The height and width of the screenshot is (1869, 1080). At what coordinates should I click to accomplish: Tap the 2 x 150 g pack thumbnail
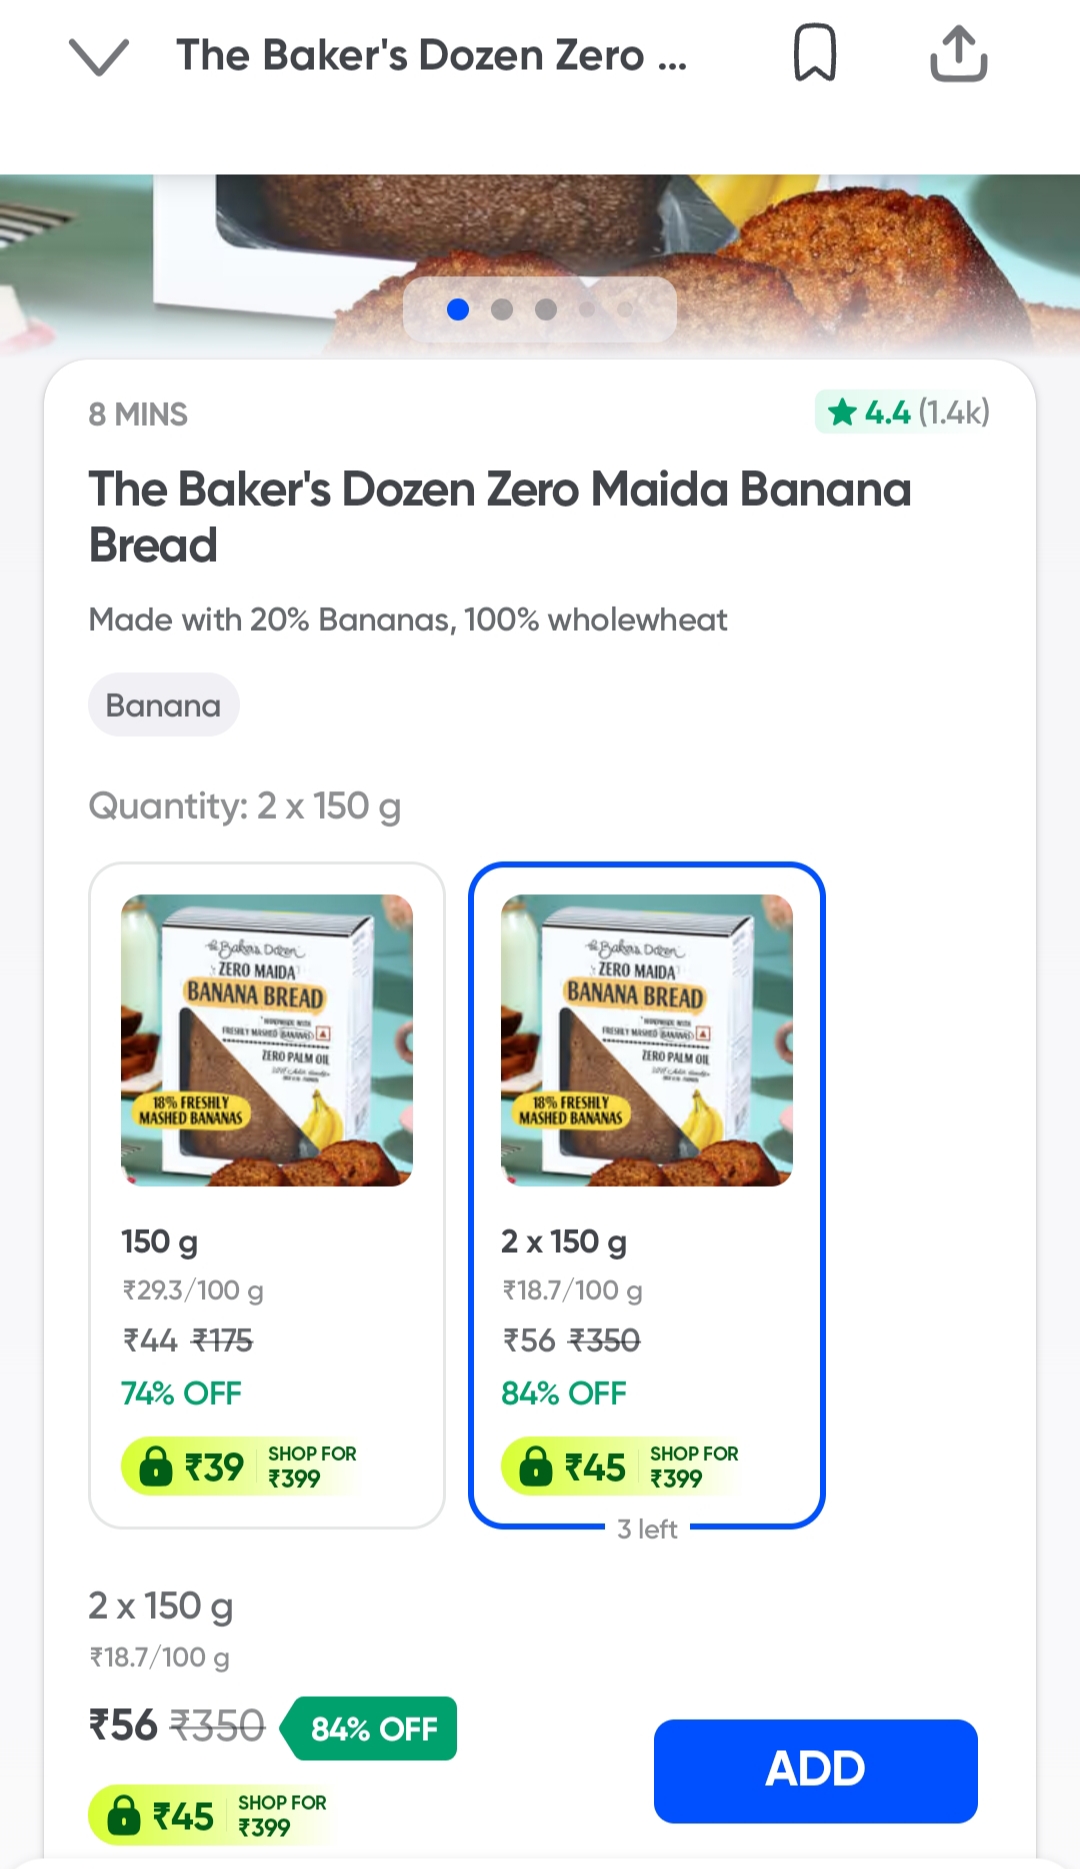(646, 1040)
